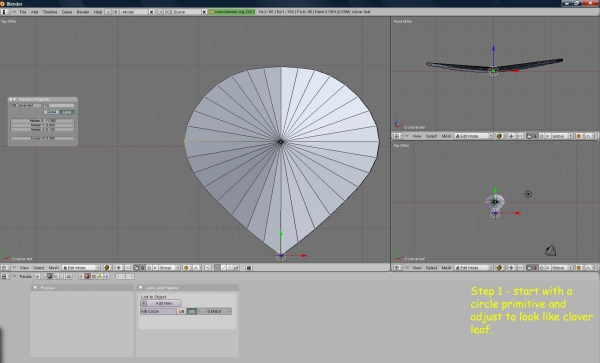Enable scale manipulator square in main viewport header
This screenshot has width=600, height=363.
[x=155, y=268]
